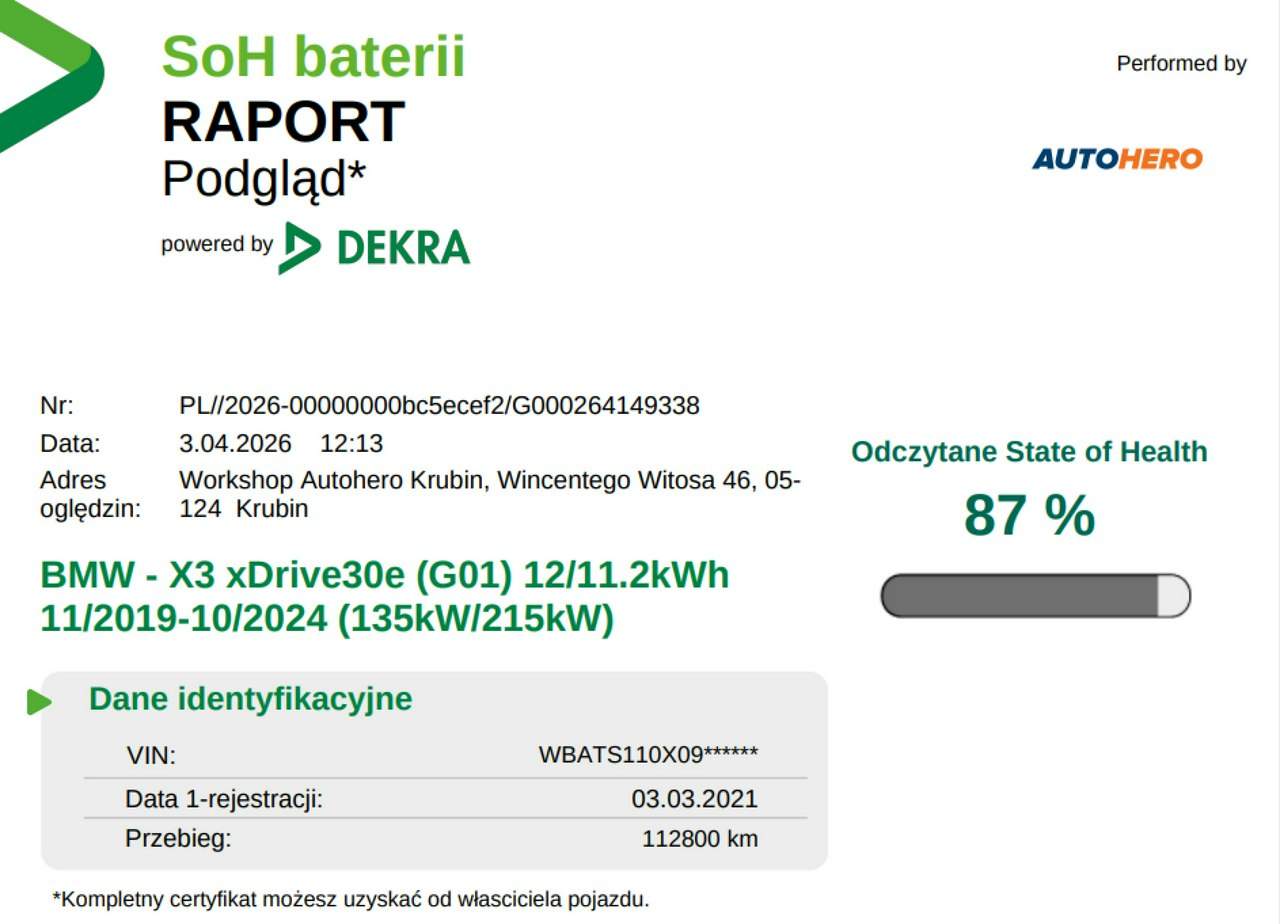Click the report date 3.04.2026
This screenshot has height=924, width=1280.
tap(236, 443)
